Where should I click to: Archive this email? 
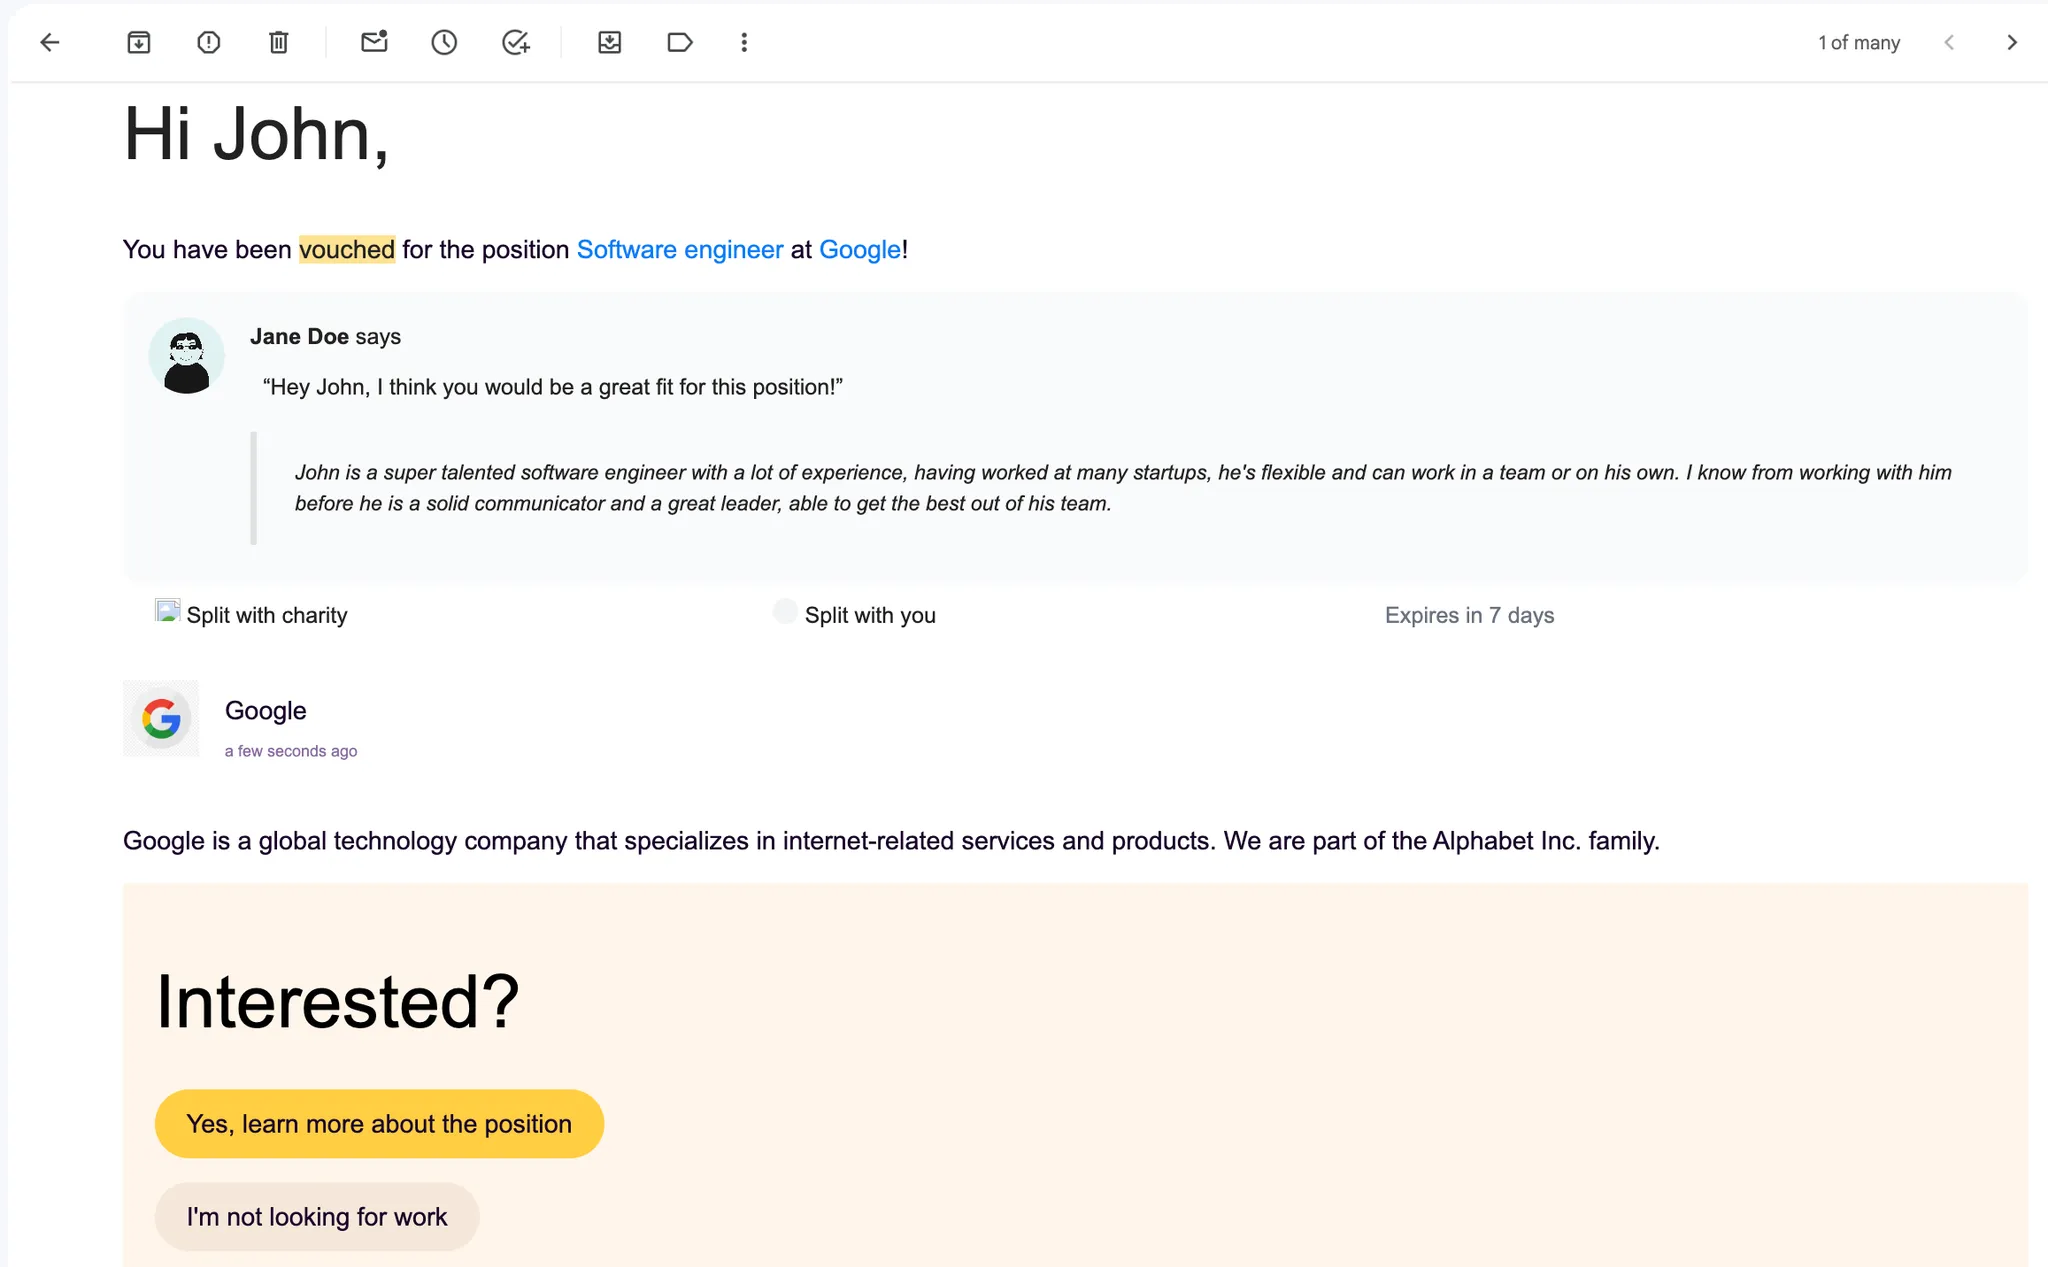139,42
